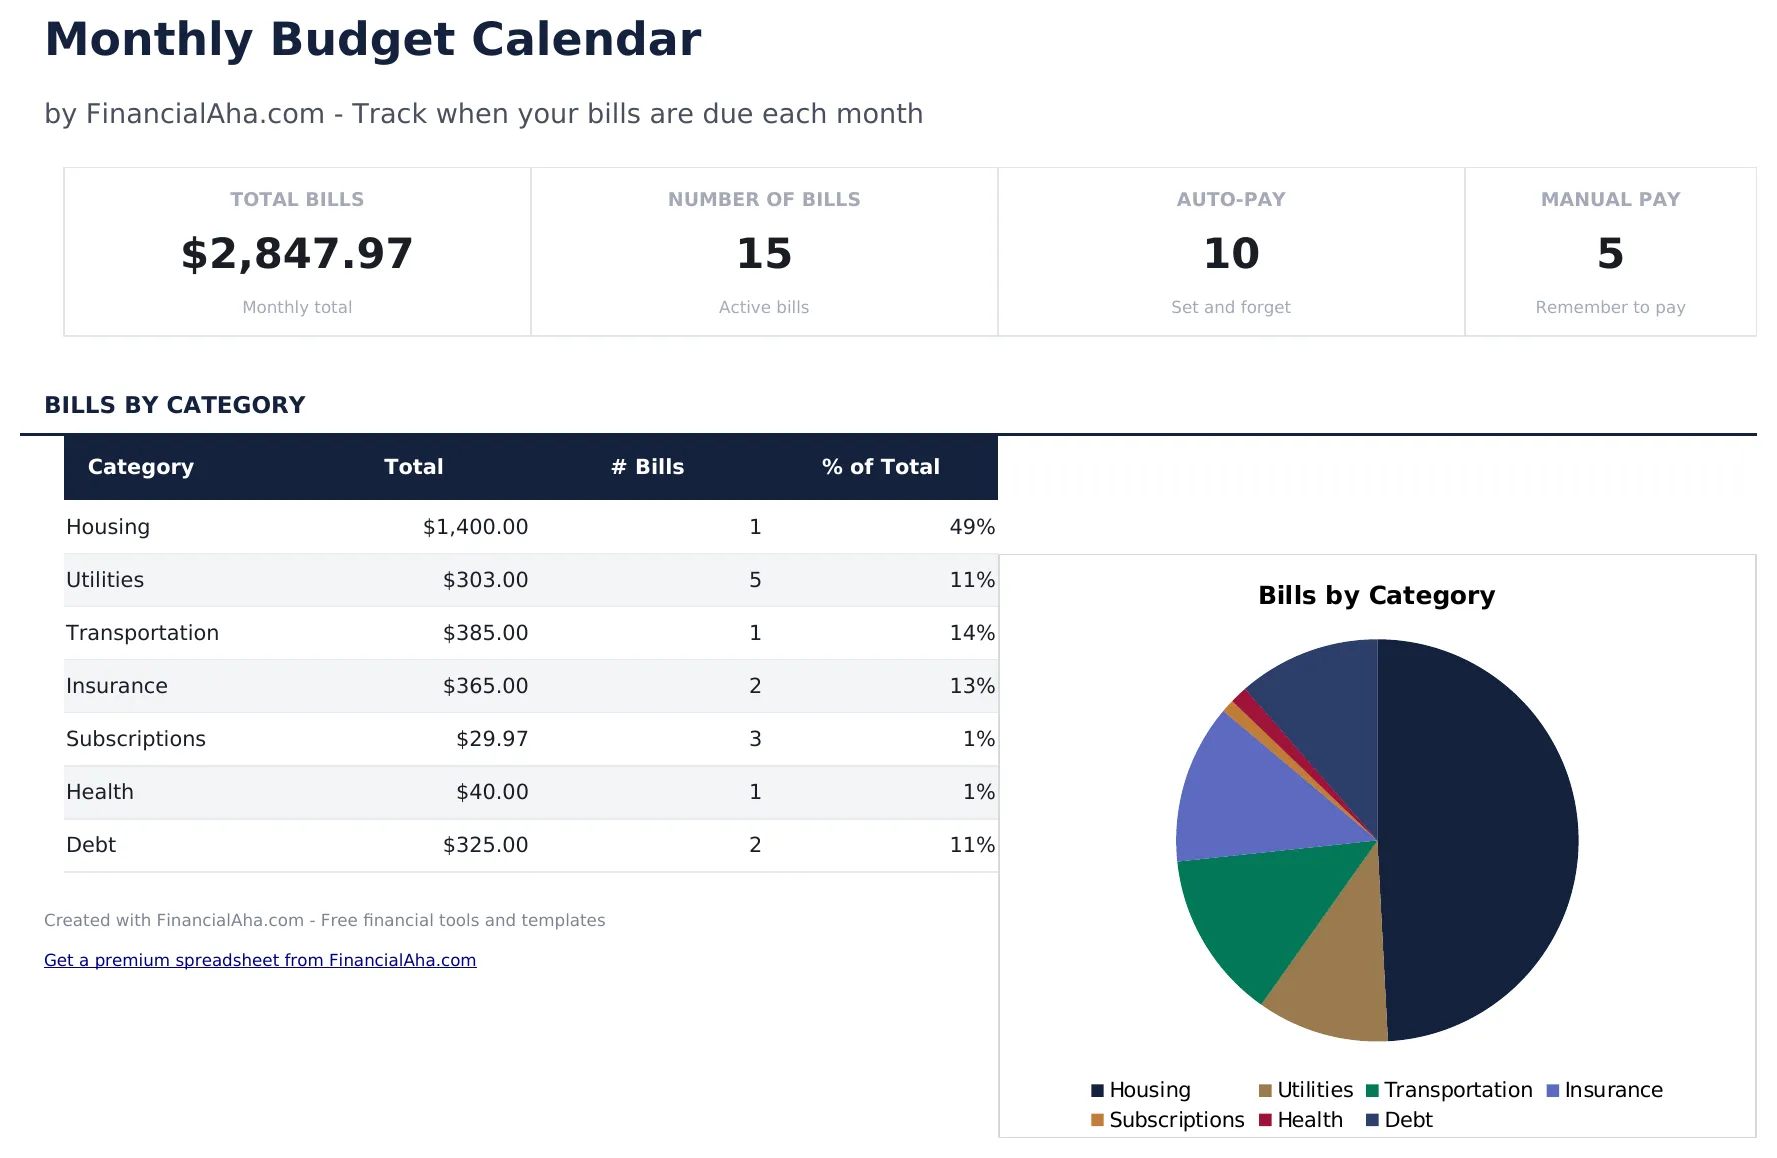The width and height of the screenshot is (1777, 1158).
Task: Select the Health legend entry
Action: 1265,1119
